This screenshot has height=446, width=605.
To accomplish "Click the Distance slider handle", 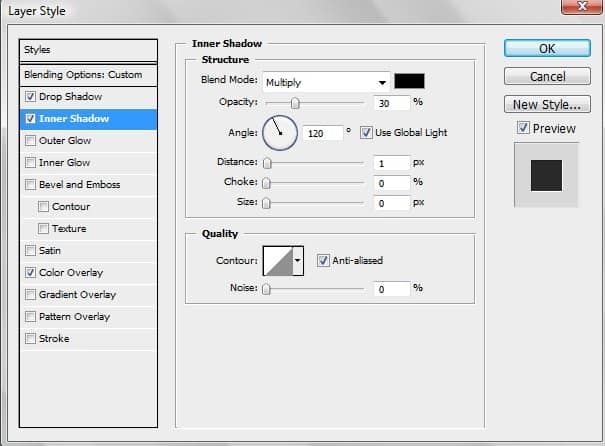I will click(267, 163).
